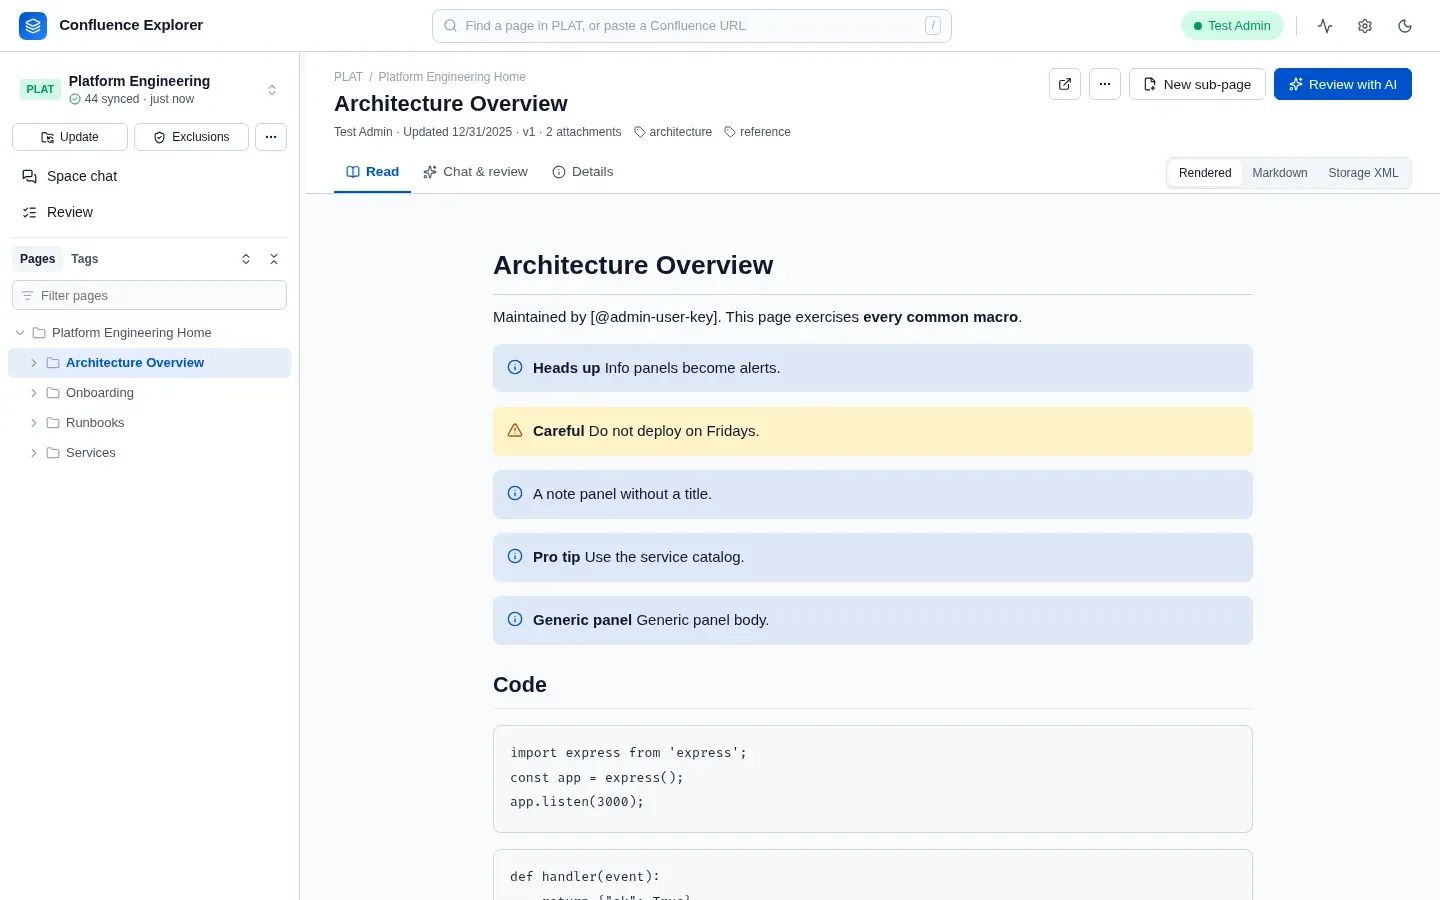Open Exclusions settings
Viewport: 1440px width, 900px height.
[191, 137]
